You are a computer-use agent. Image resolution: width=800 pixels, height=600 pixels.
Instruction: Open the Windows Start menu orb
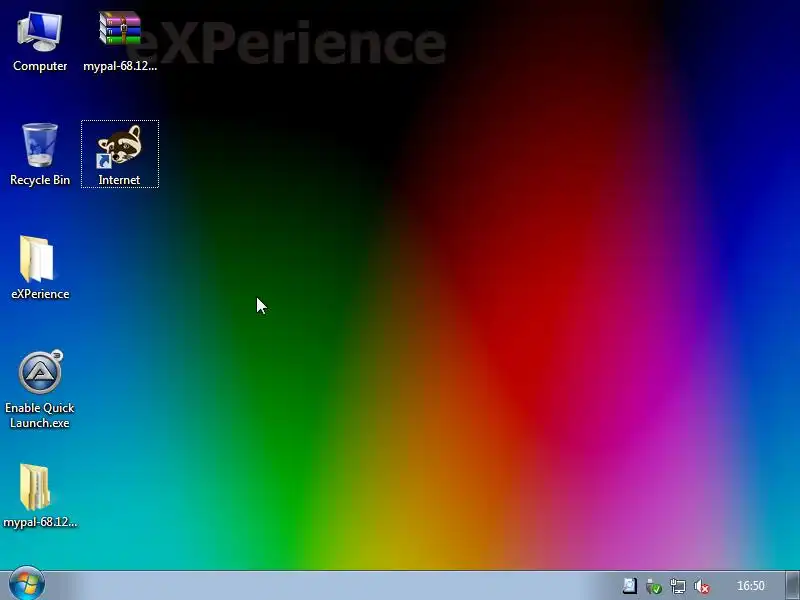[27, 584]
